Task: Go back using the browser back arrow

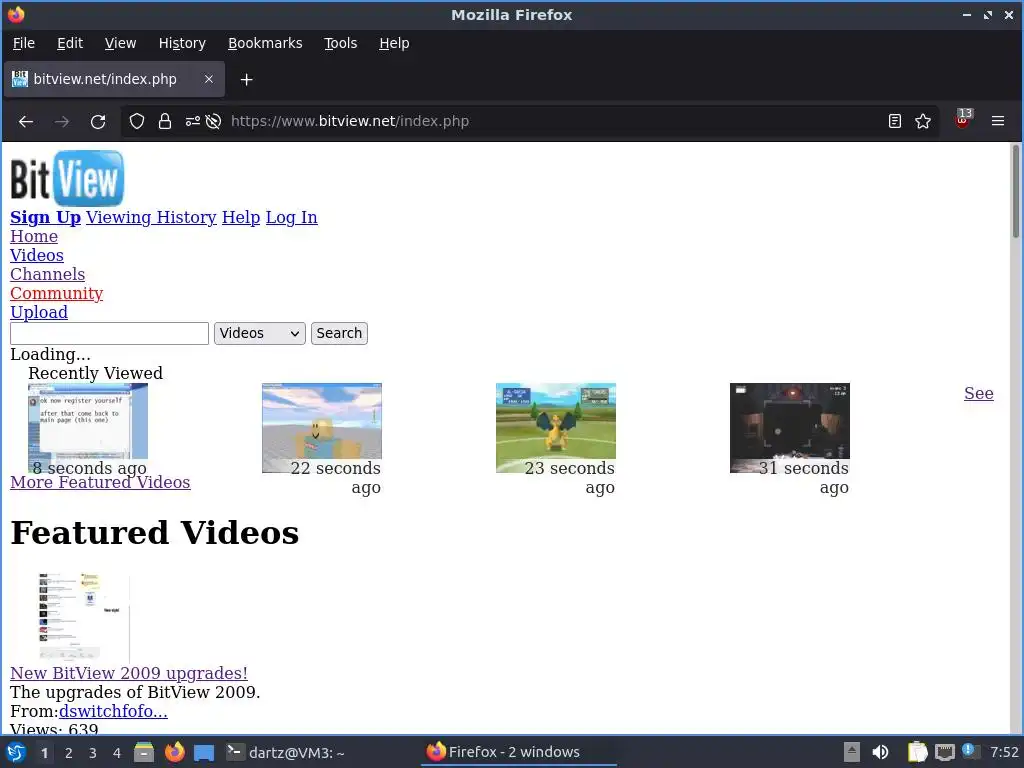Action: (26, 121)
